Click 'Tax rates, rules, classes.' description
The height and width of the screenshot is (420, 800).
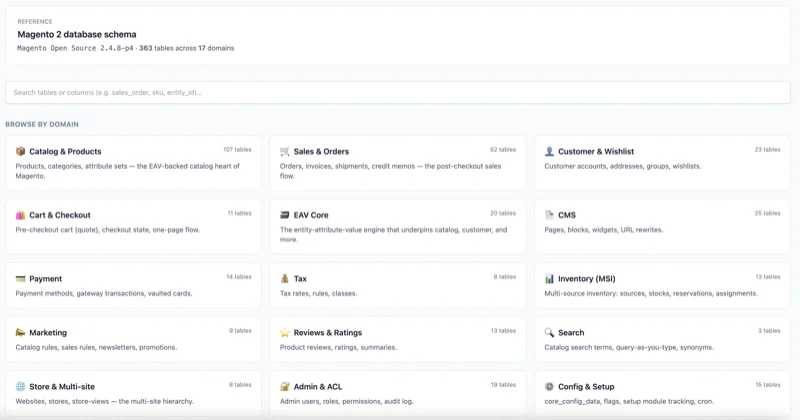[x=318, y=293]
